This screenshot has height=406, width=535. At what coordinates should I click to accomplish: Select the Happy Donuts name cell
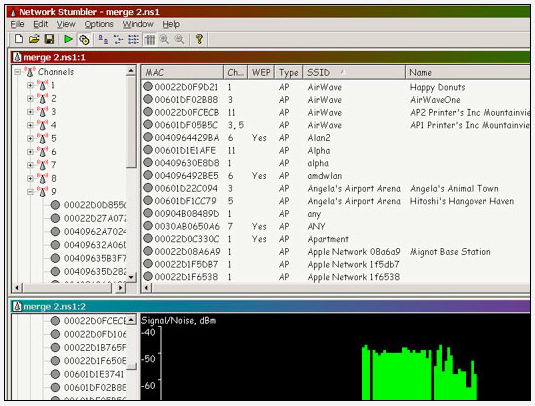pos(437,87)
